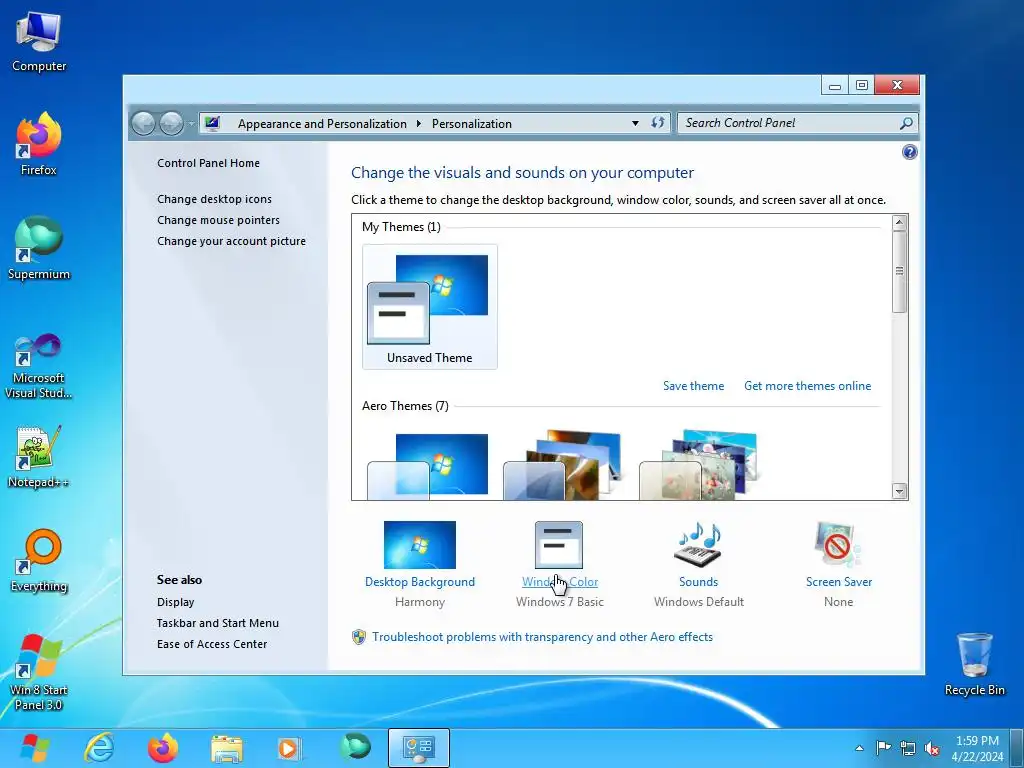Open Troubleshoot problems with transparency link
Viewport: 1024px width, 768px height.
coord(542,637)
